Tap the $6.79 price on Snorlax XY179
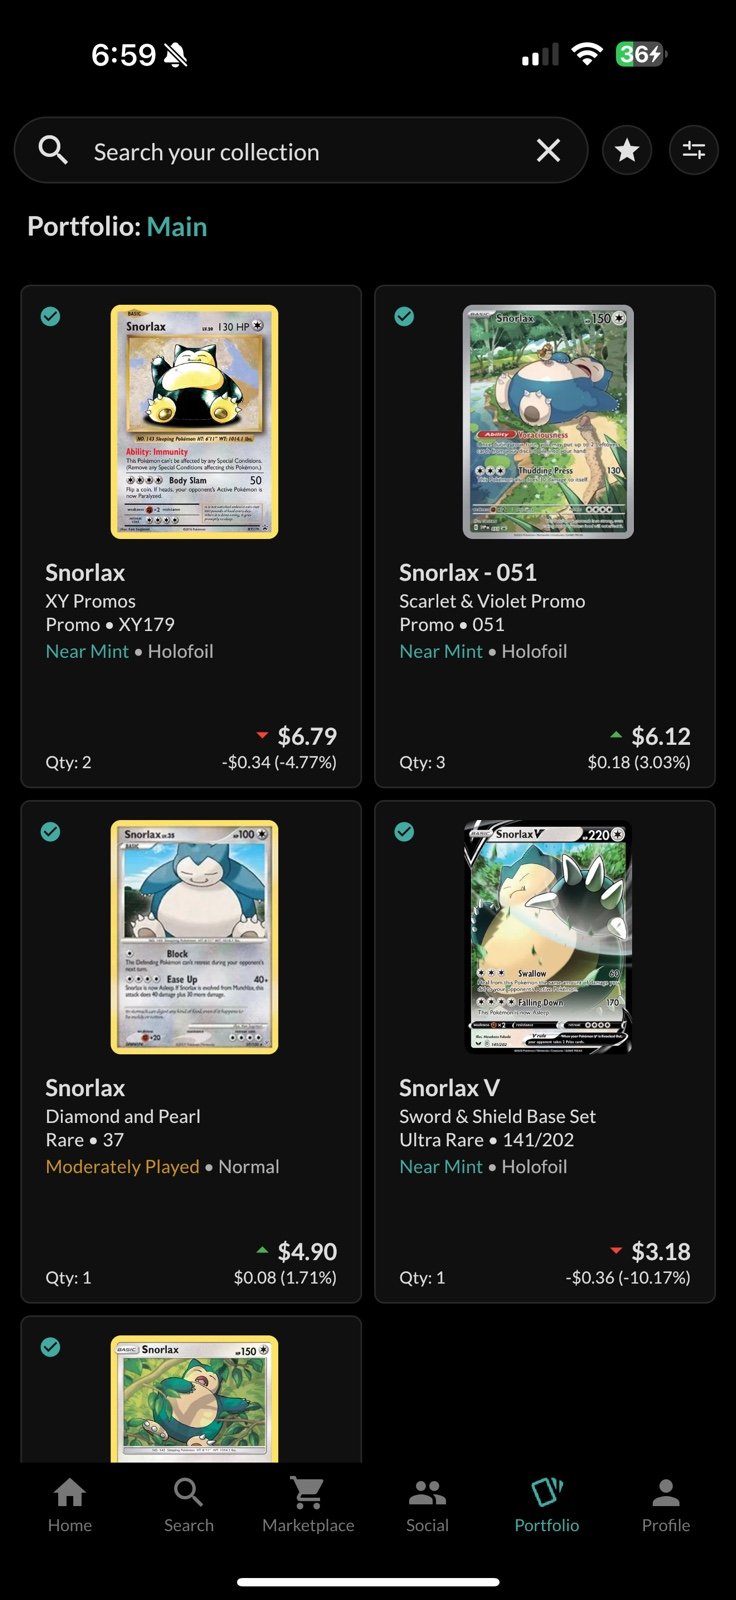736x1600 pixels. coord(307,737)
